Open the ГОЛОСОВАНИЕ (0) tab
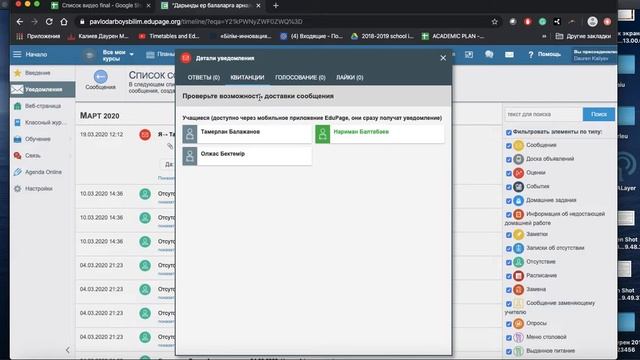This screenshot has width=640, height=360. point(300,77)
